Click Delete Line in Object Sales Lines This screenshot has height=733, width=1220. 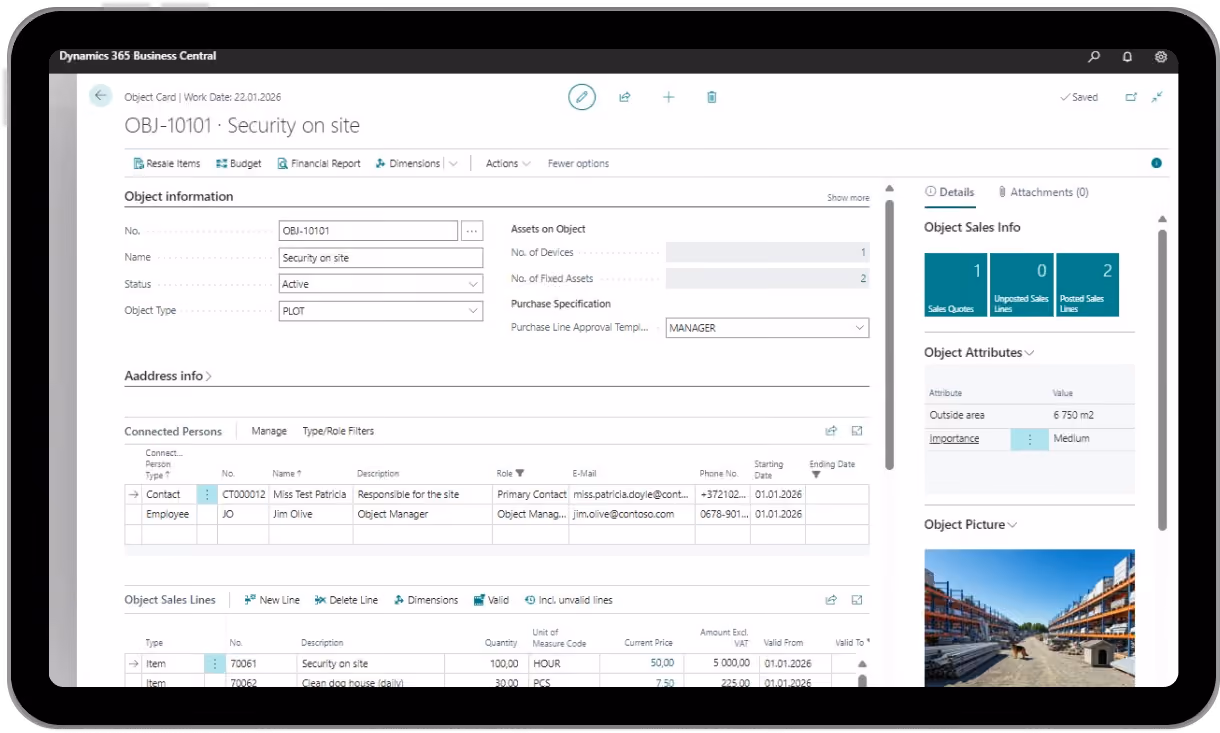click(x=346, y=600)
